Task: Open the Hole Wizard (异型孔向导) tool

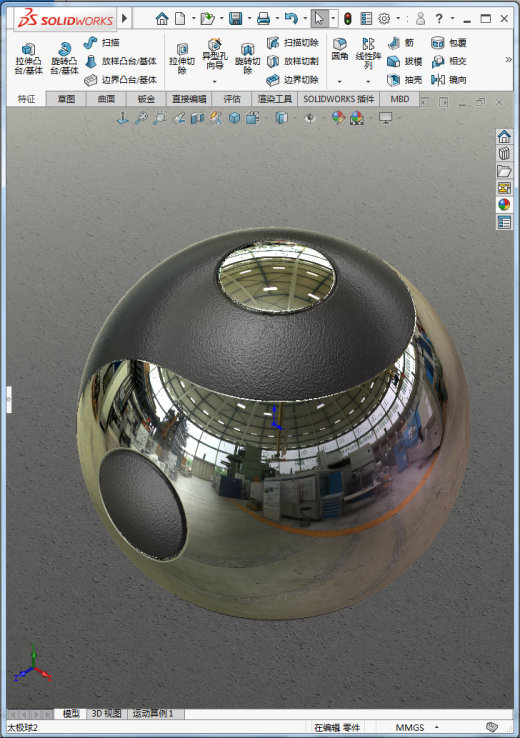Action: tap(215, 54)
